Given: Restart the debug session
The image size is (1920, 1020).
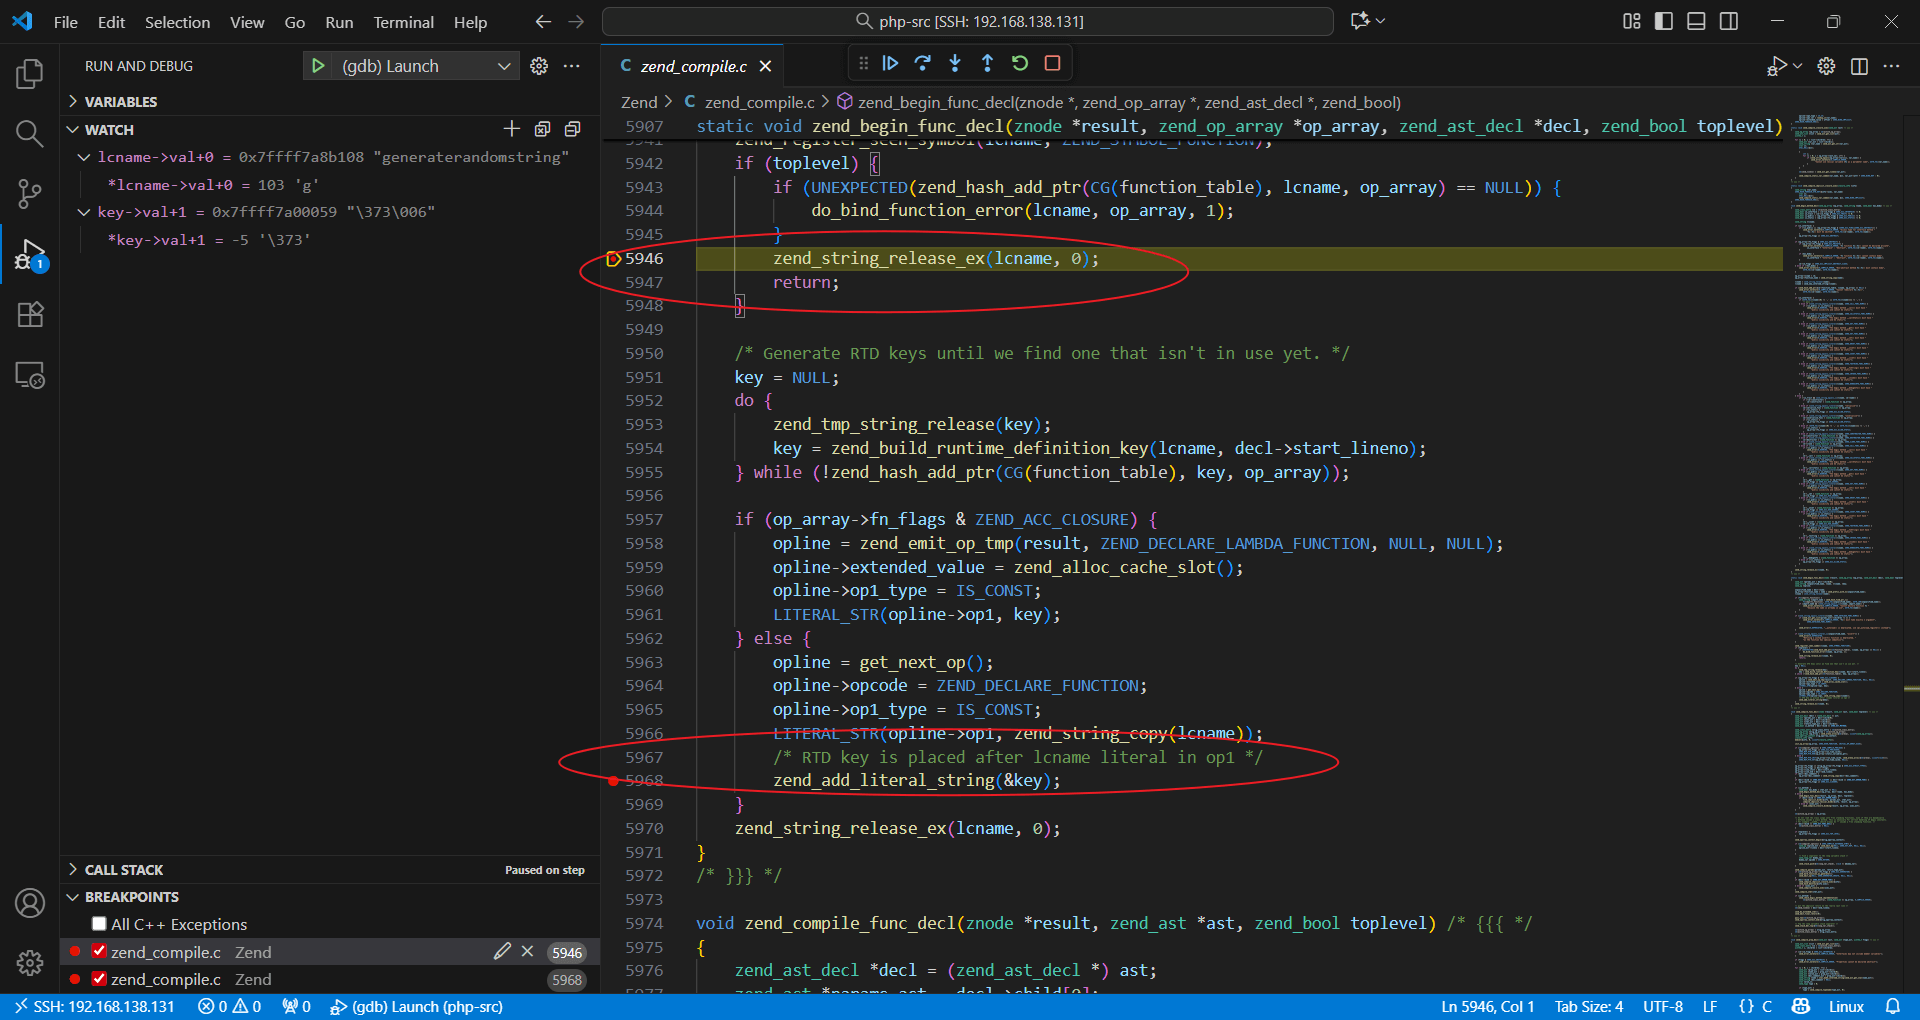Looking at the screenshot, I should 1020,63.
